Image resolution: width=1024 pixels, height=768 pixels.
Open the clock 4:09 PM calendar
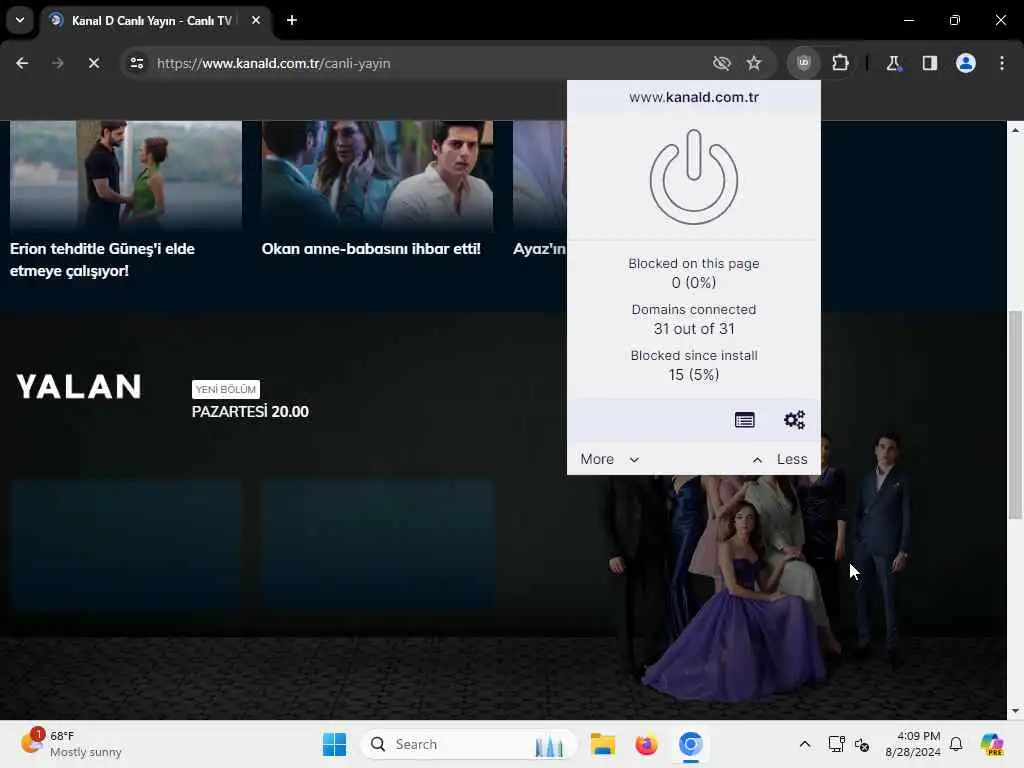point(912,744)
